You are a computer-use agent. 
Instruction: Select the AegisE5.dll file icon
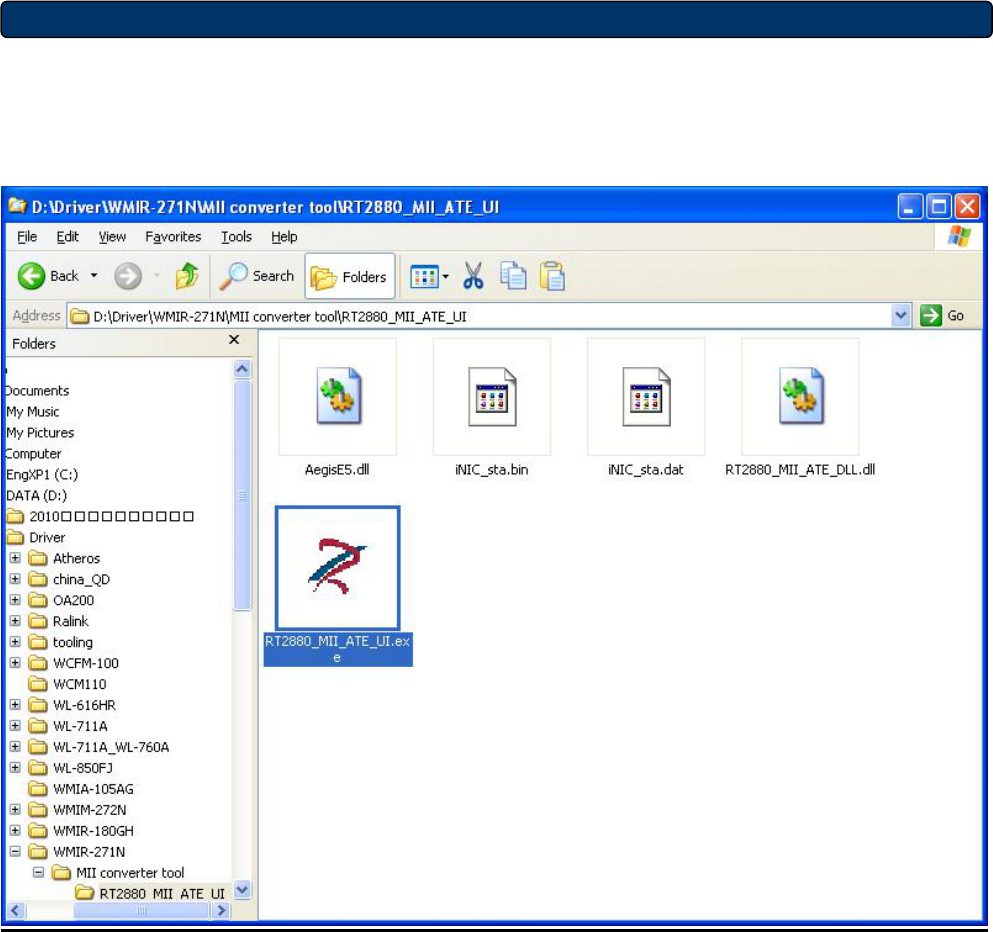click(338, 396)
